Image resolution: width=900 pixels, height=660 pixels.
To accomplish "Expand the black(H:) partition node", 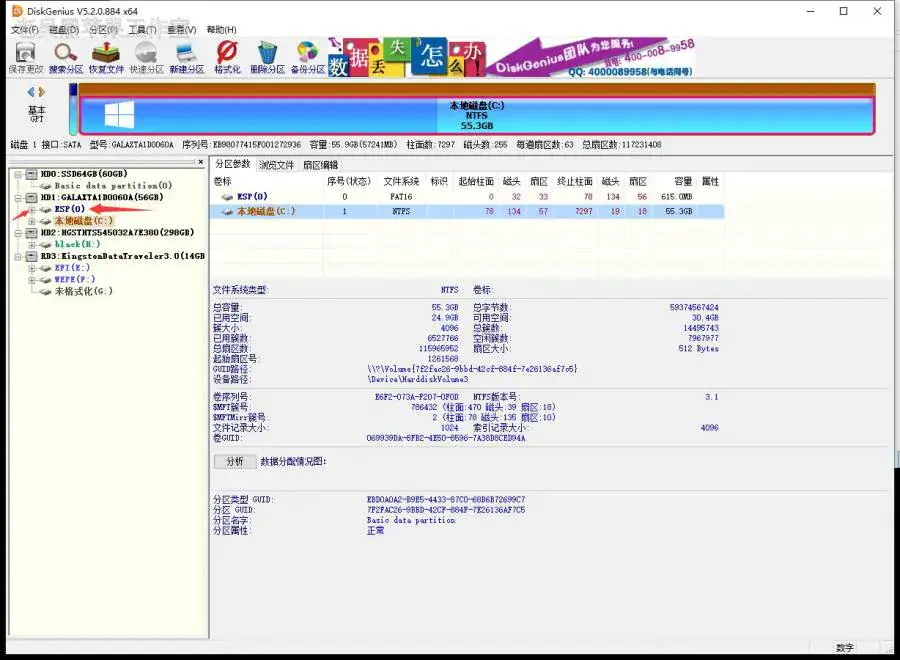I will tap(32, 244).
